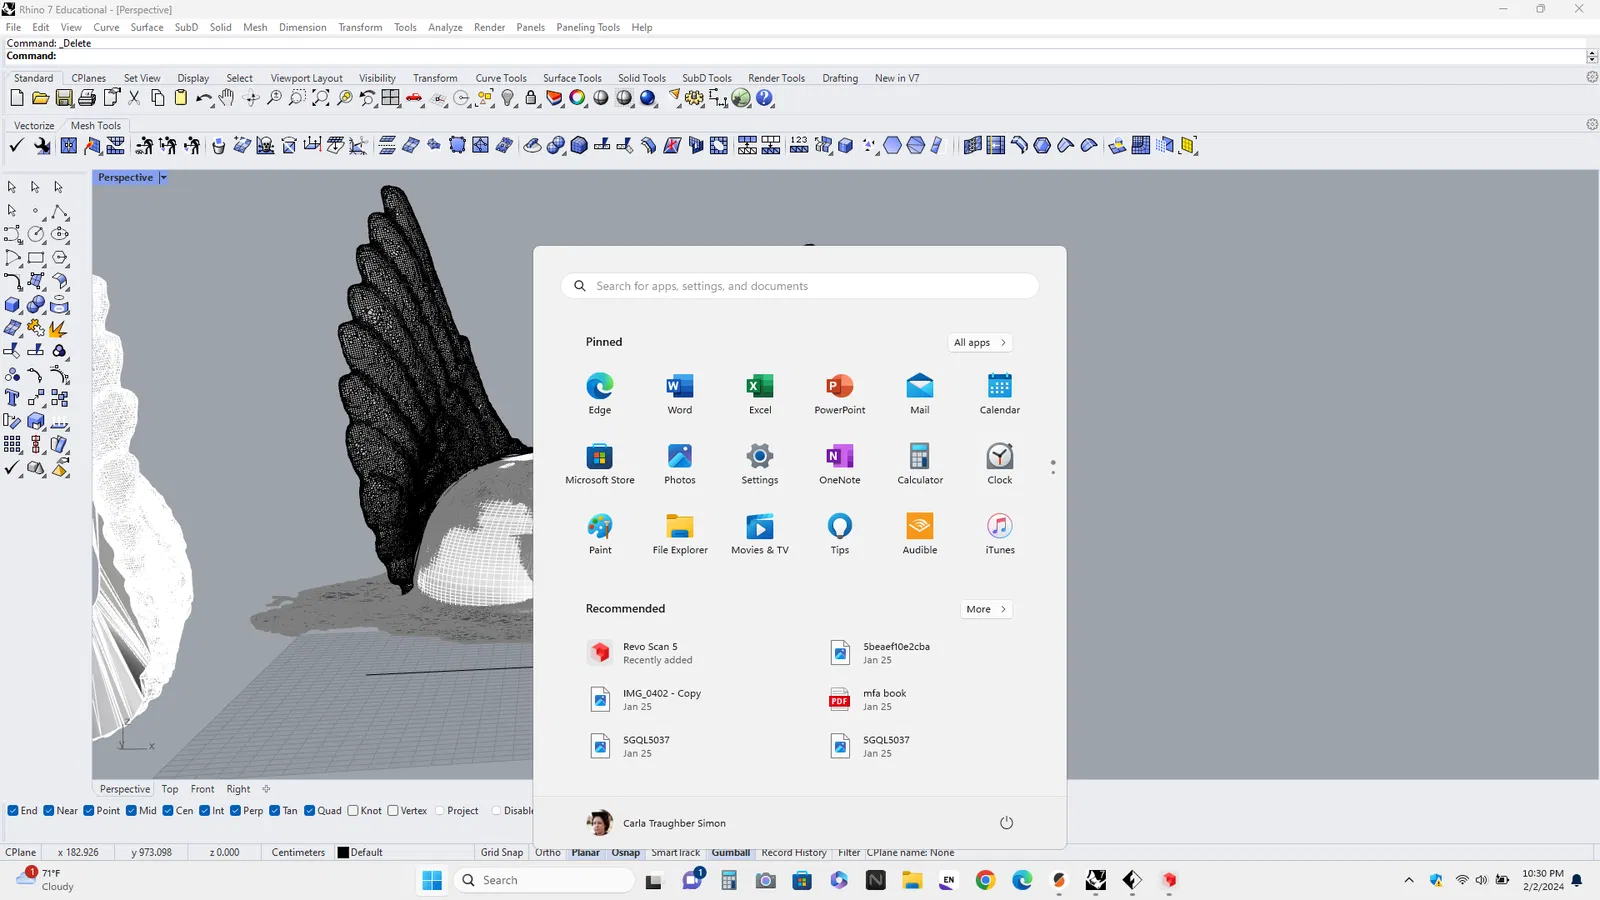Expand All apps in Start menu

(x=980, y=343)
